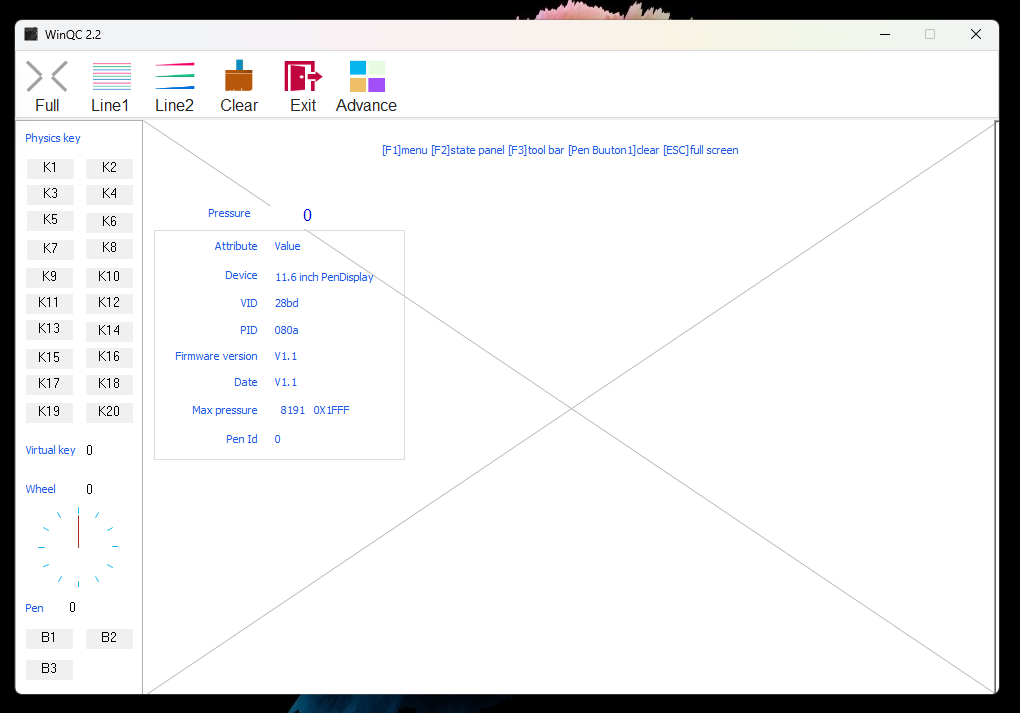1020x713 pixels.
Task: Minimize the WinQC 2.2 window
Action: coord(885,34)
